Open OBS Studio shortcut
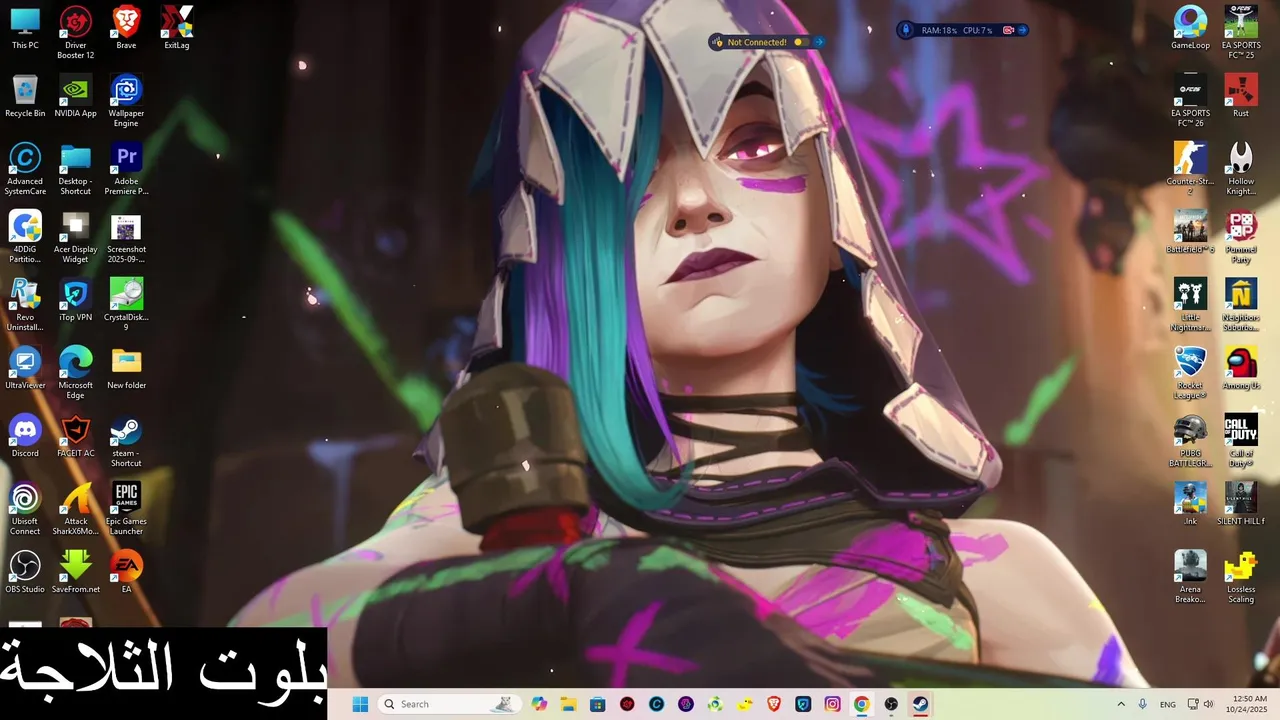 coord(25,573)
